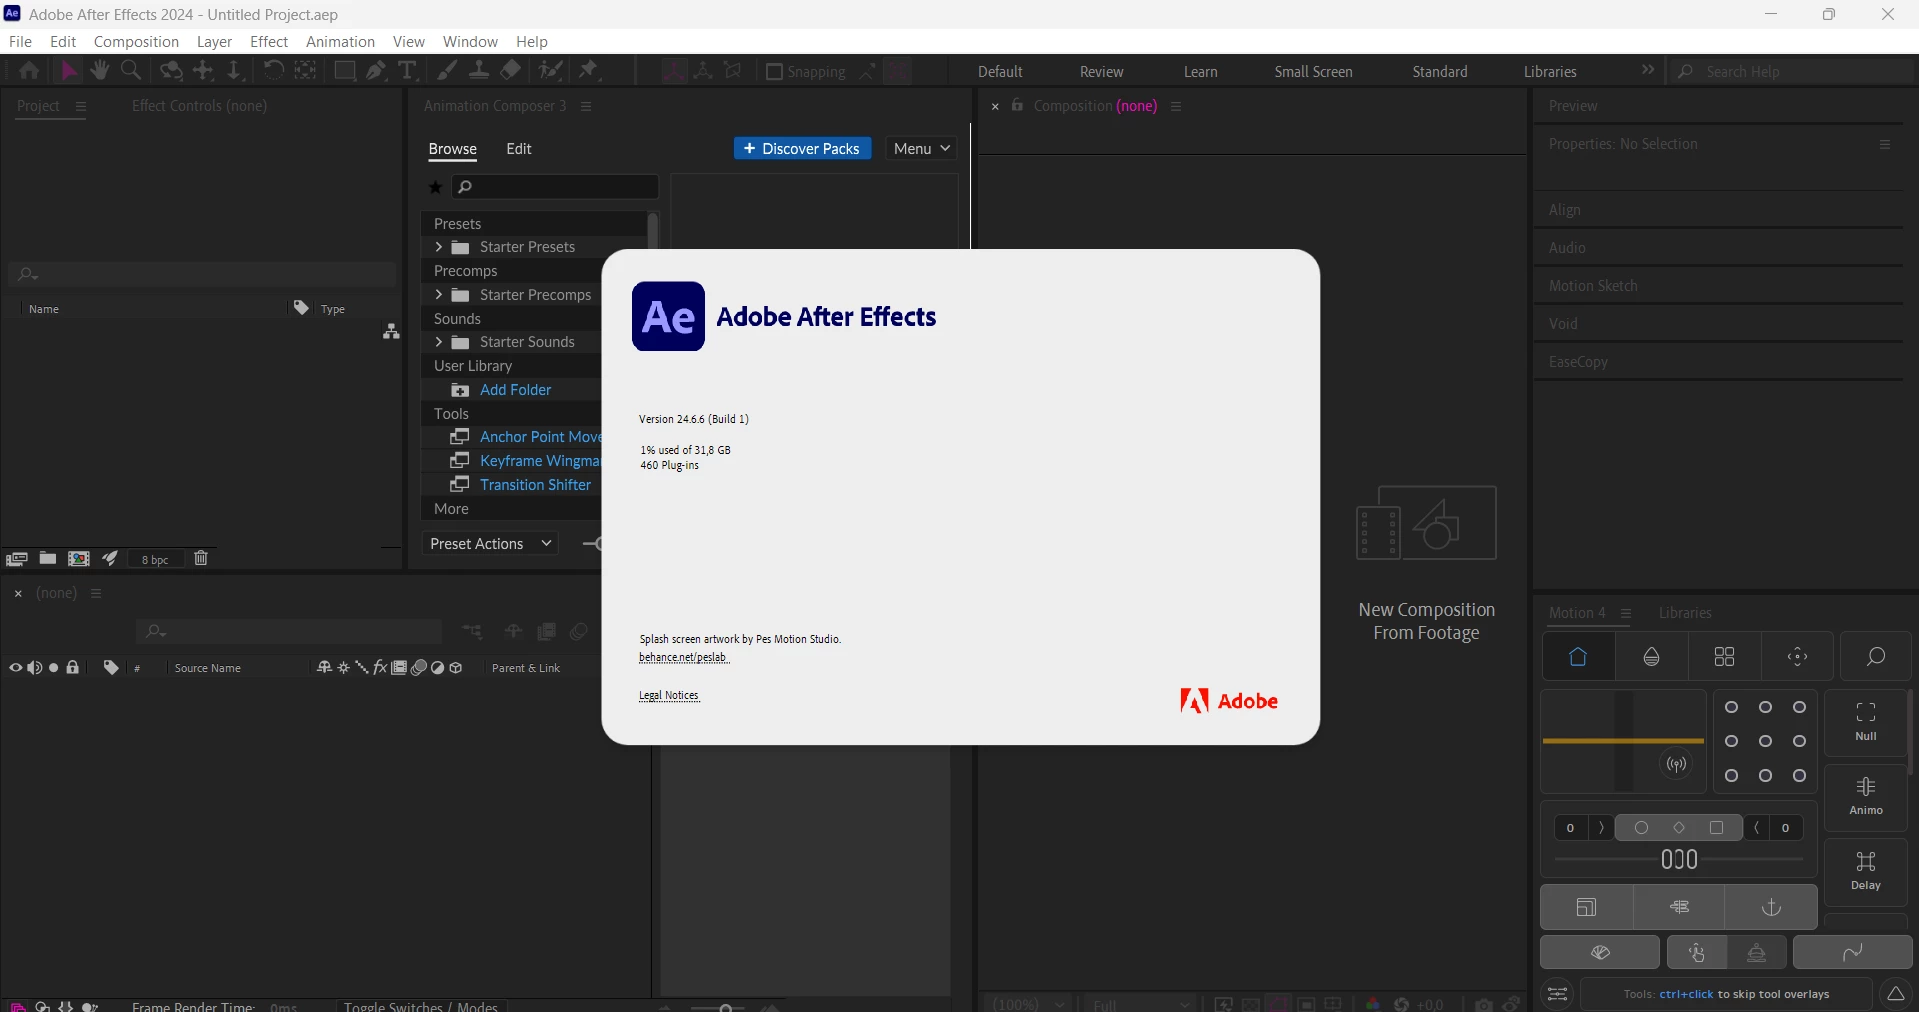Toggle the audio speaker column in timeline
The width and height of the screenshot is (1919, 1012).
point(35,667)
